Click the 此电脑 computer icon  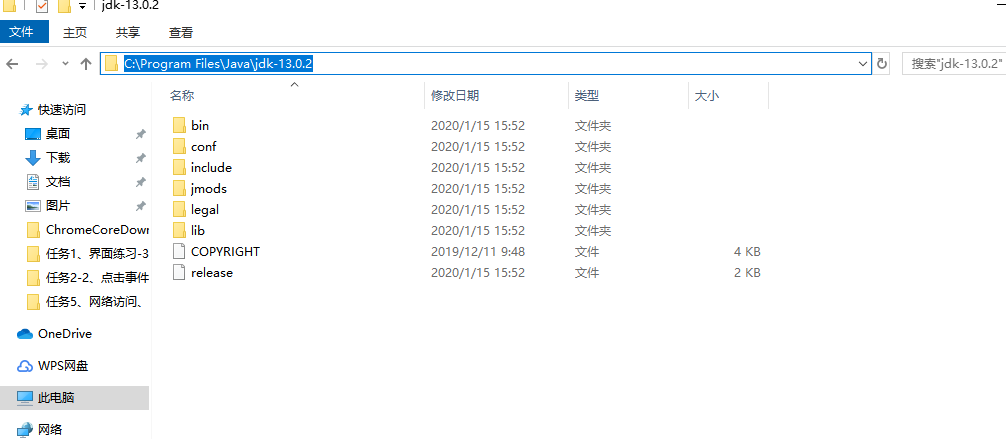point(24,398)
